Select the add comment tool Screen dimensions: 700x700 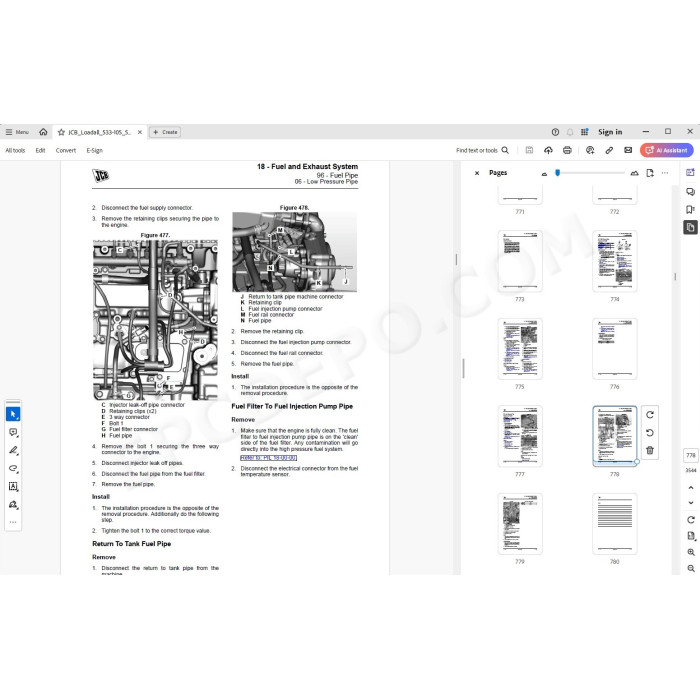point(13,432)
